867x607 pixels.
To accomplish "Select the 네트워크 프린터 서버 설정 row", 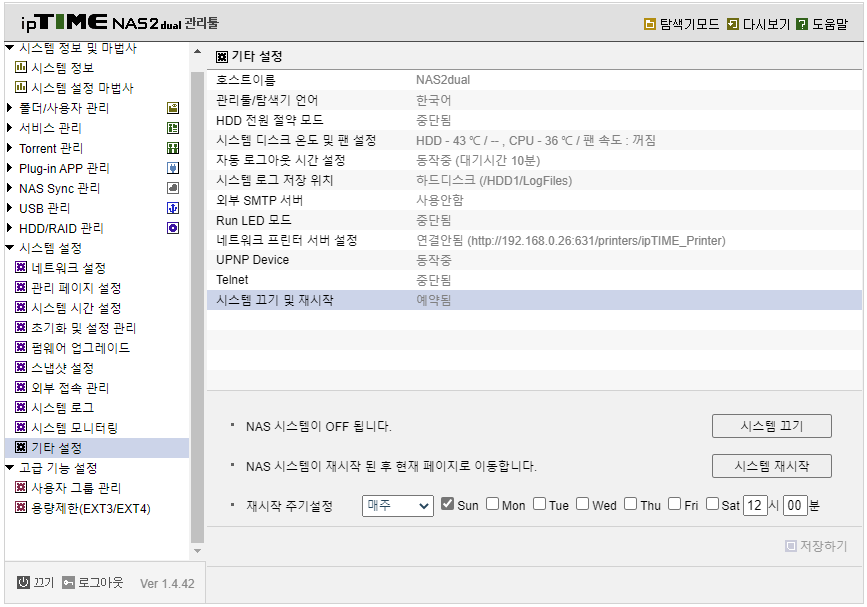I will (x=534, y=240).
